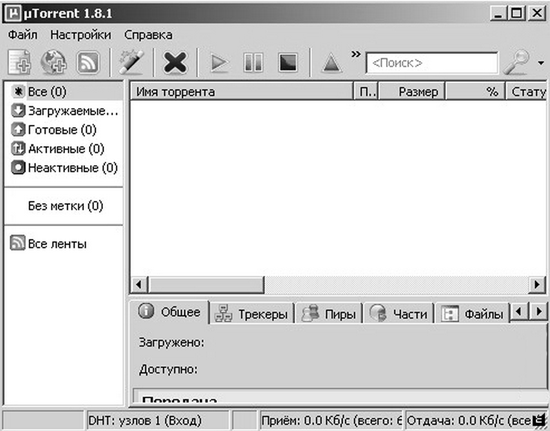Screen dimensions: 550x431
Task: Click tab strip scroll left arrow
Action: [x=519, y=311]
